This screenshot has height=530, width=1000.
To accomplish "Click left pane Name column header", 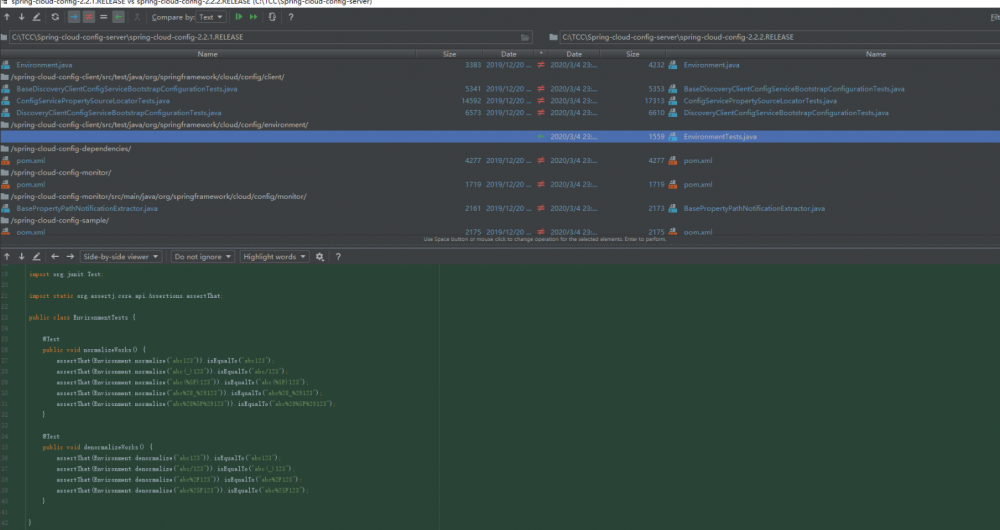I will point(207,54).
